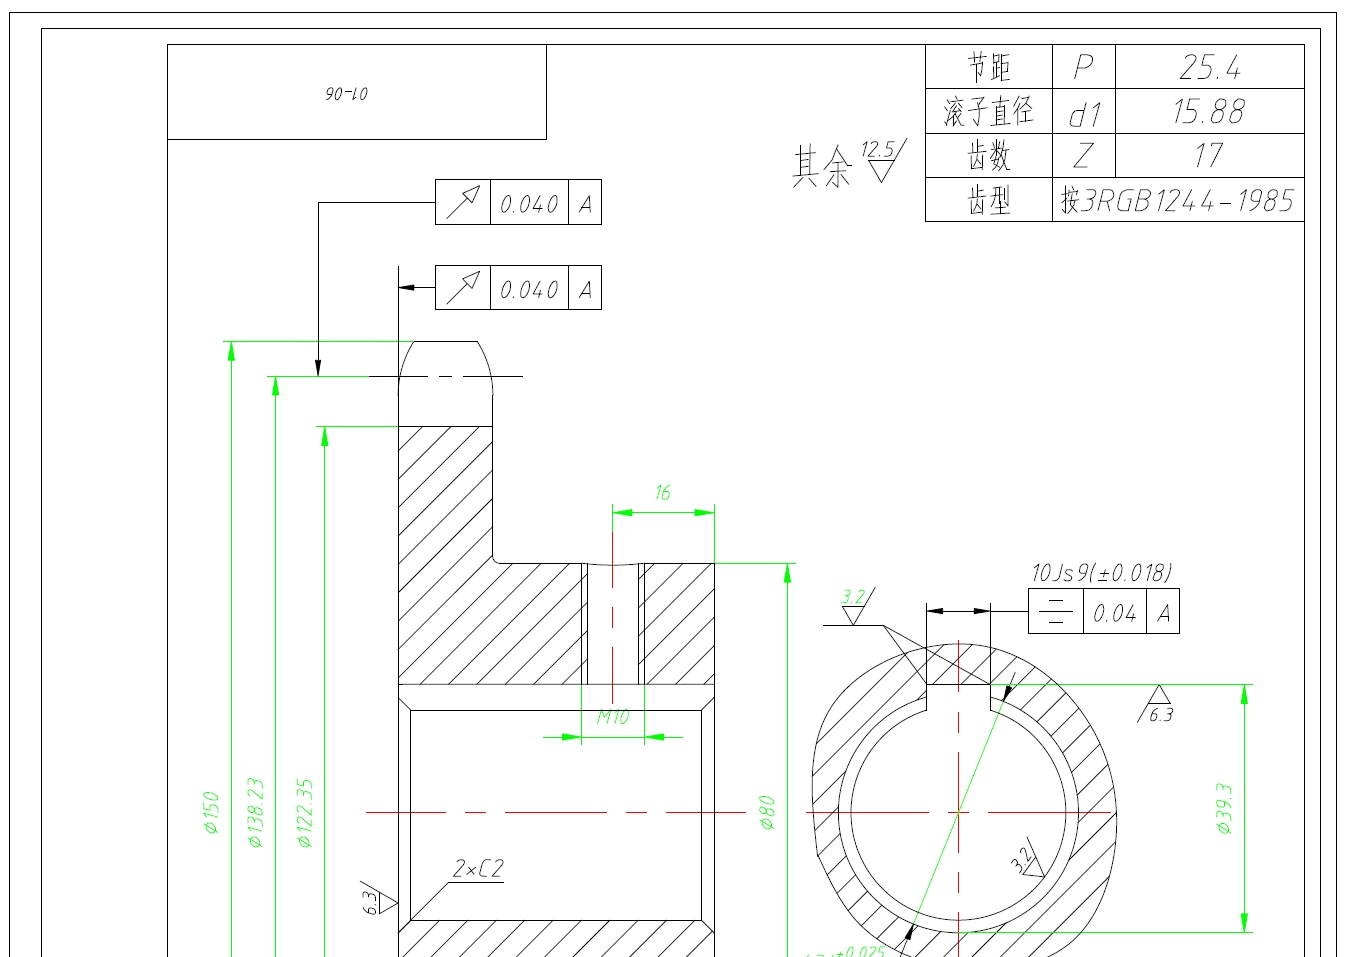Select the 2×C2 chamfer note
This screenshot has width=1346, height=957.
(478, 869)
